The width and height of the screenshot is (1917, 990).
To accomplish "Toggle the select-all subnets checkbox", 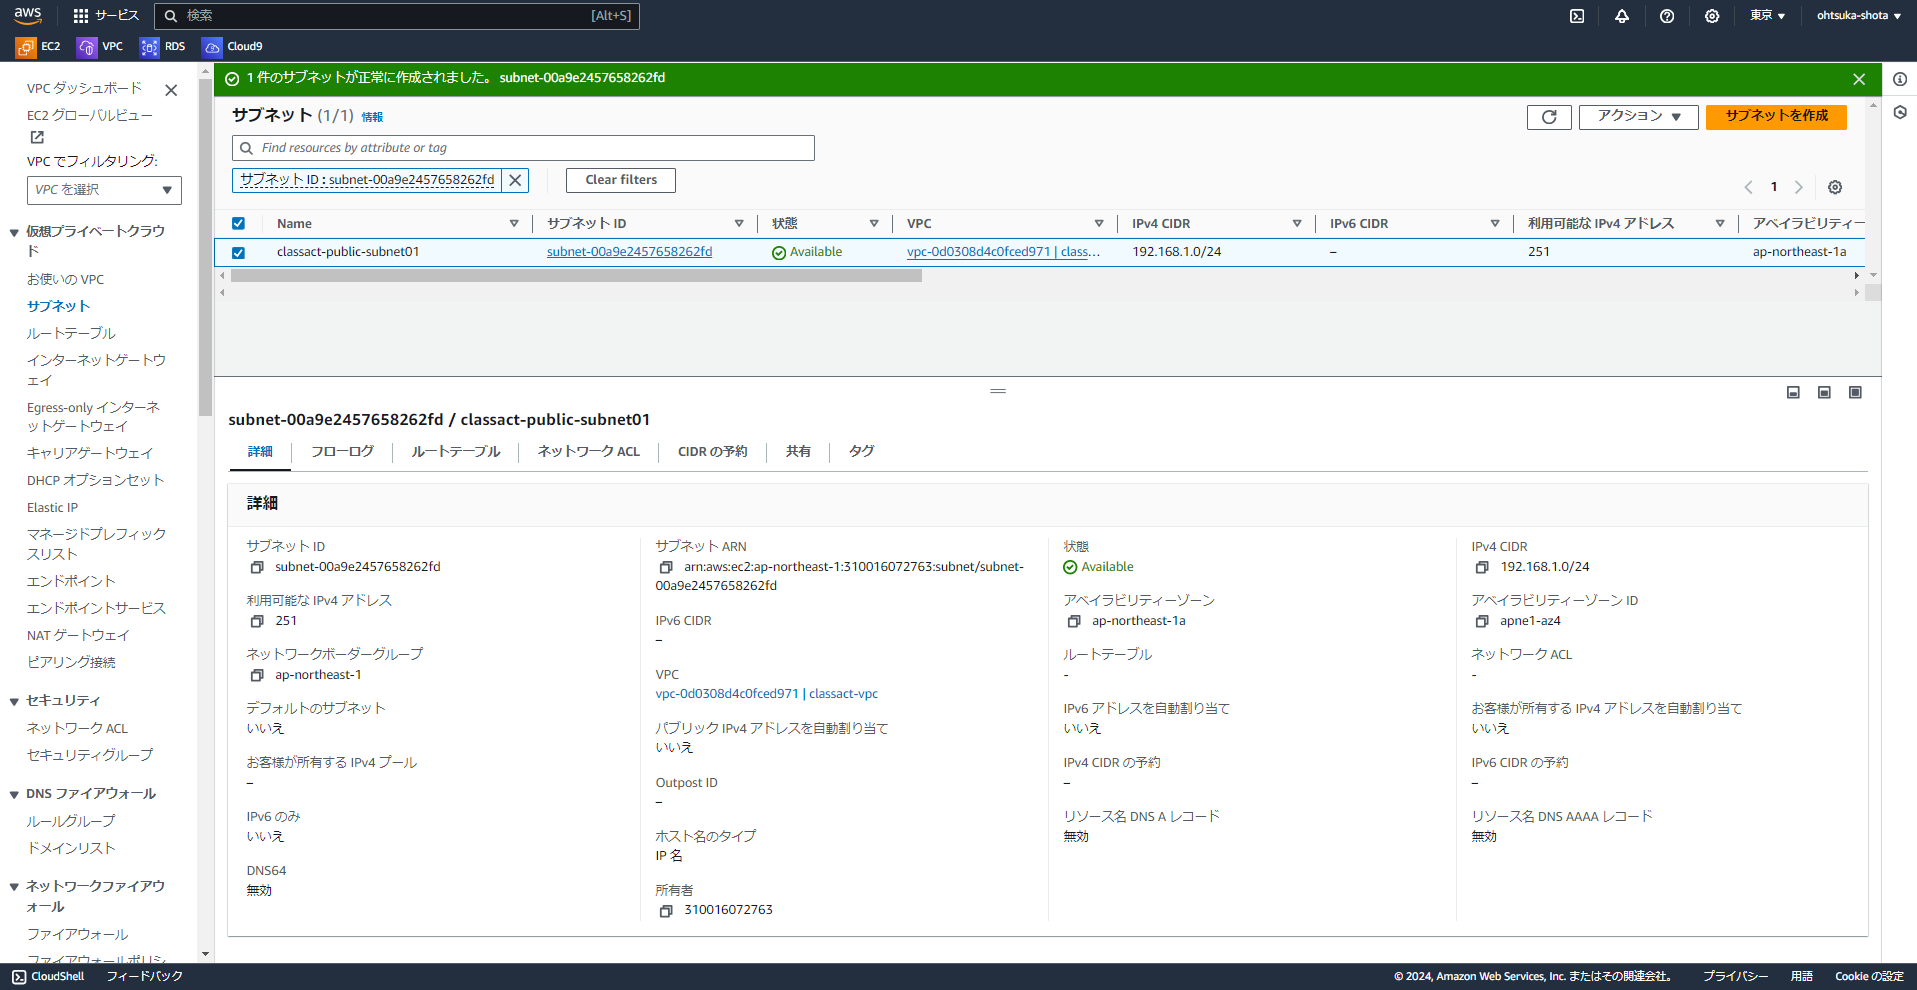I will 238,224.
